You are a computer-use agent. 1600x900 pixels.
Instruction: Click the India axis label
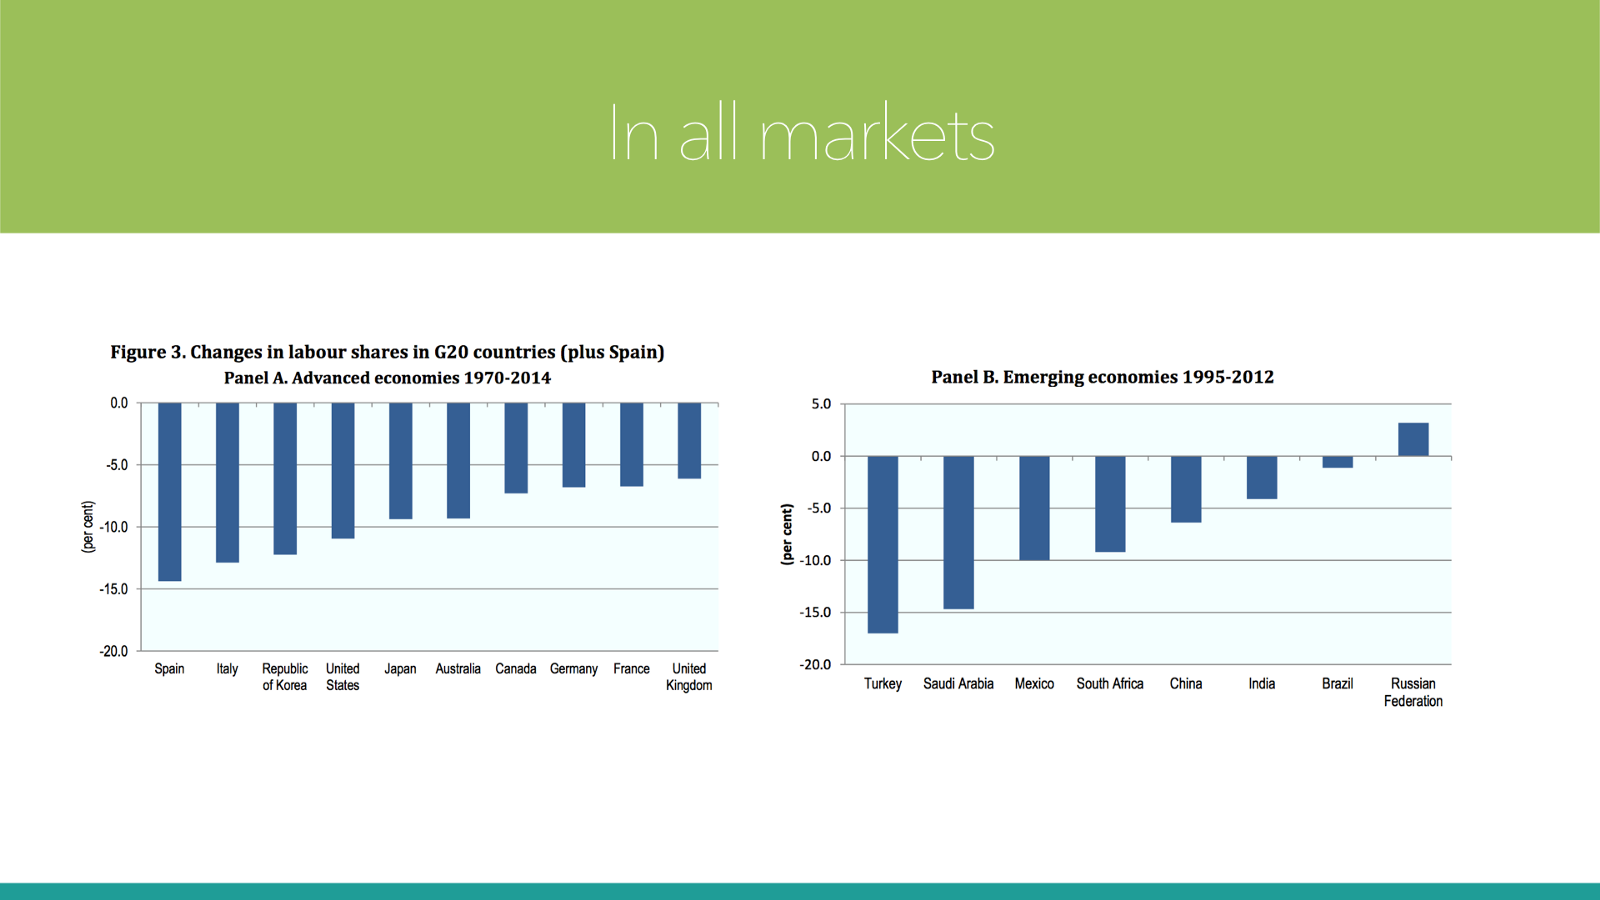click(x=1262, y=684)
